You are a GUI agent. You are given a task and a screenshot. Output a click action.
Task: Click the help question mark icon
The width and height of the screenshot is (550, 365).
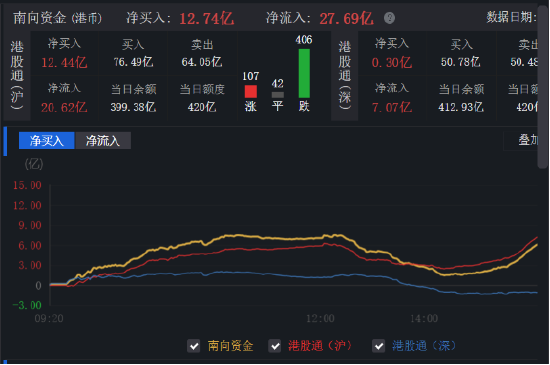[389, 18]
